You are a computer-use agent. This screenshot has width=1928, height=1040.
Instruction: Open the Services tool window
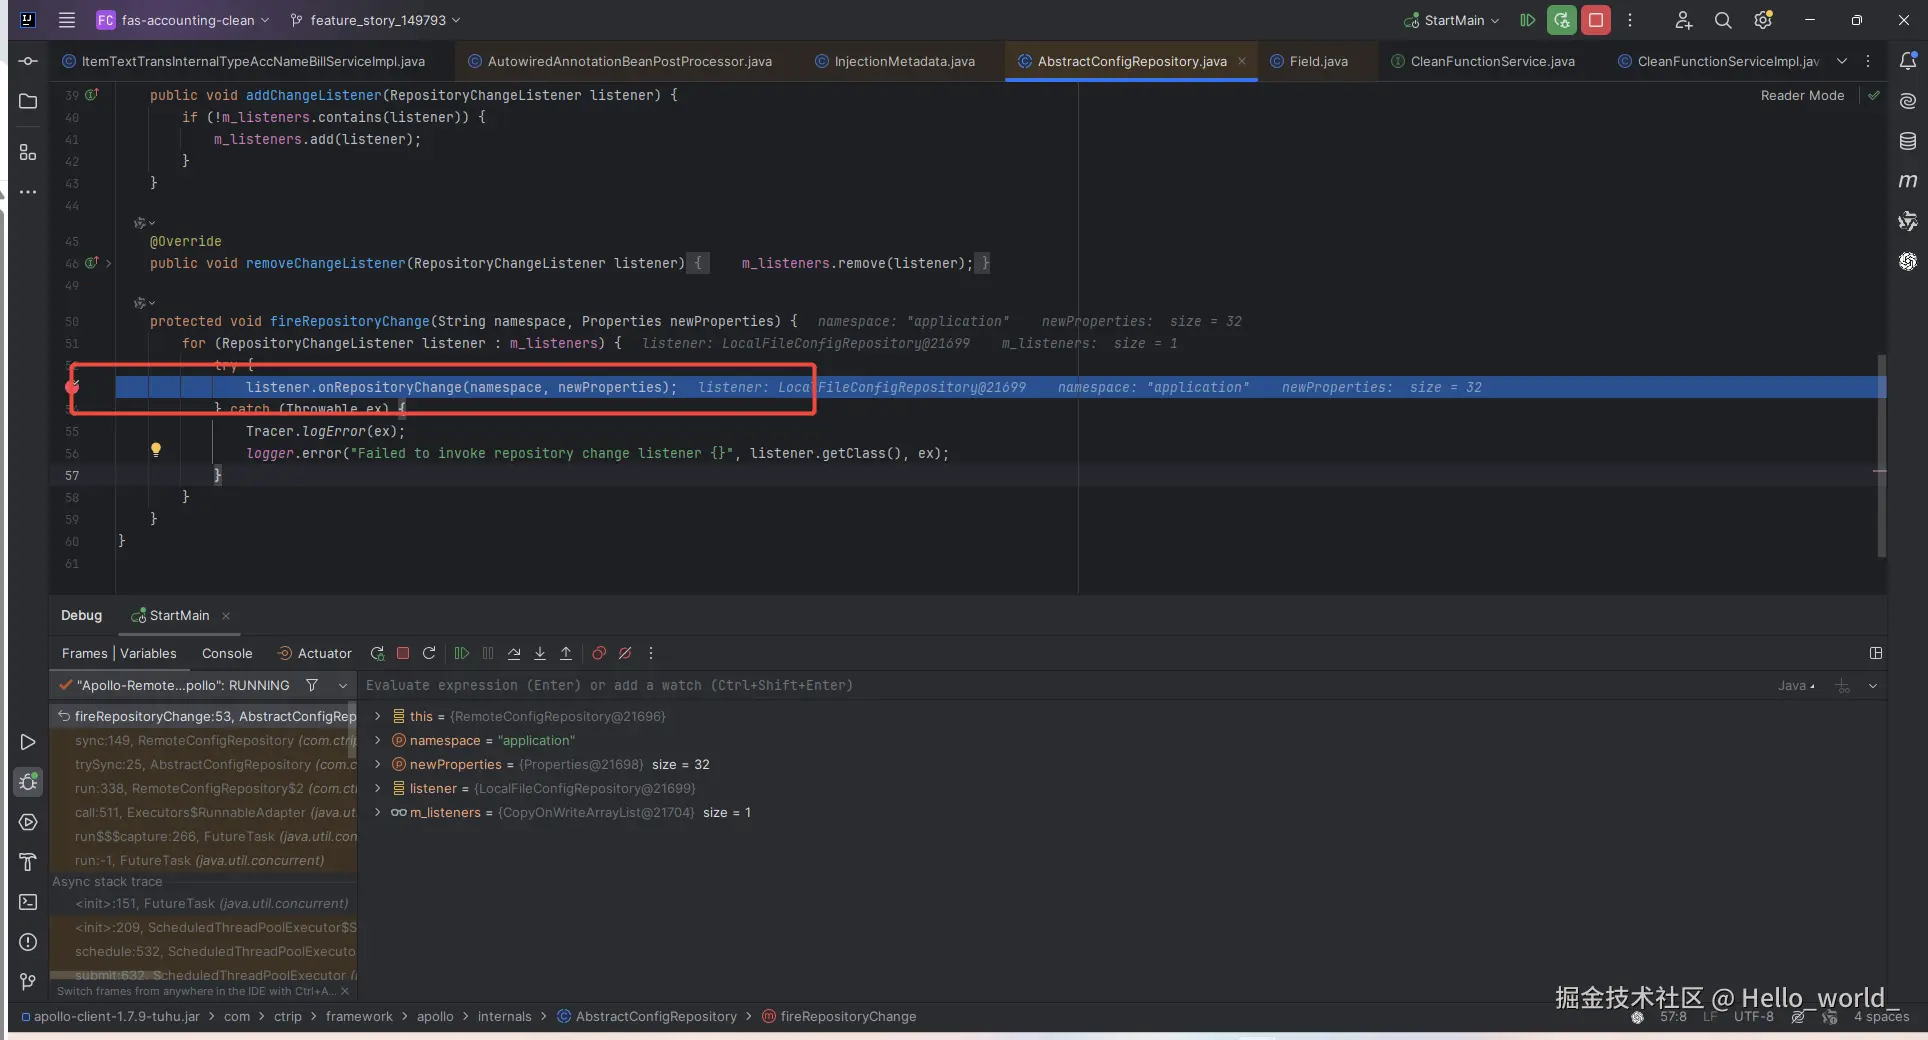tap(28, 822)
